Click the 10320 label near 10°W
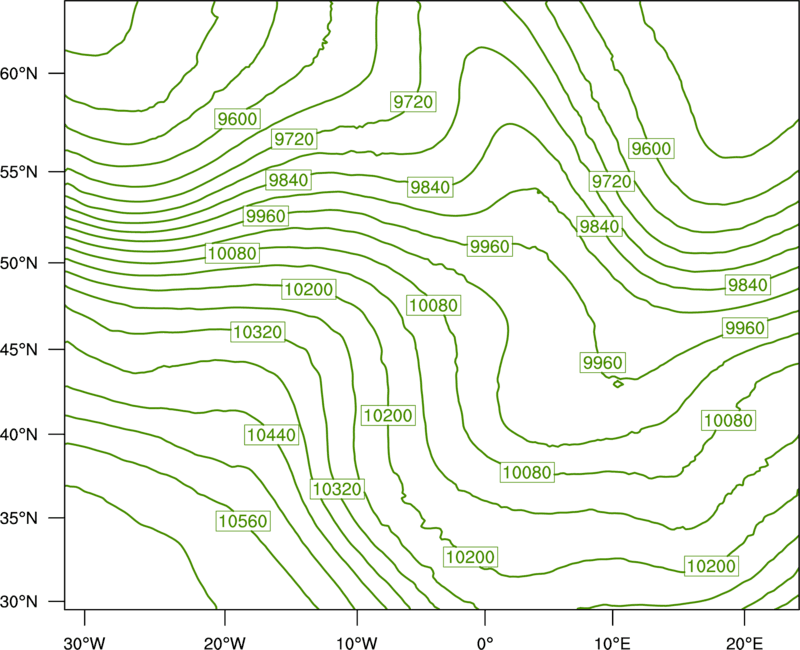 pyautogui.click(x=337, y=489)
